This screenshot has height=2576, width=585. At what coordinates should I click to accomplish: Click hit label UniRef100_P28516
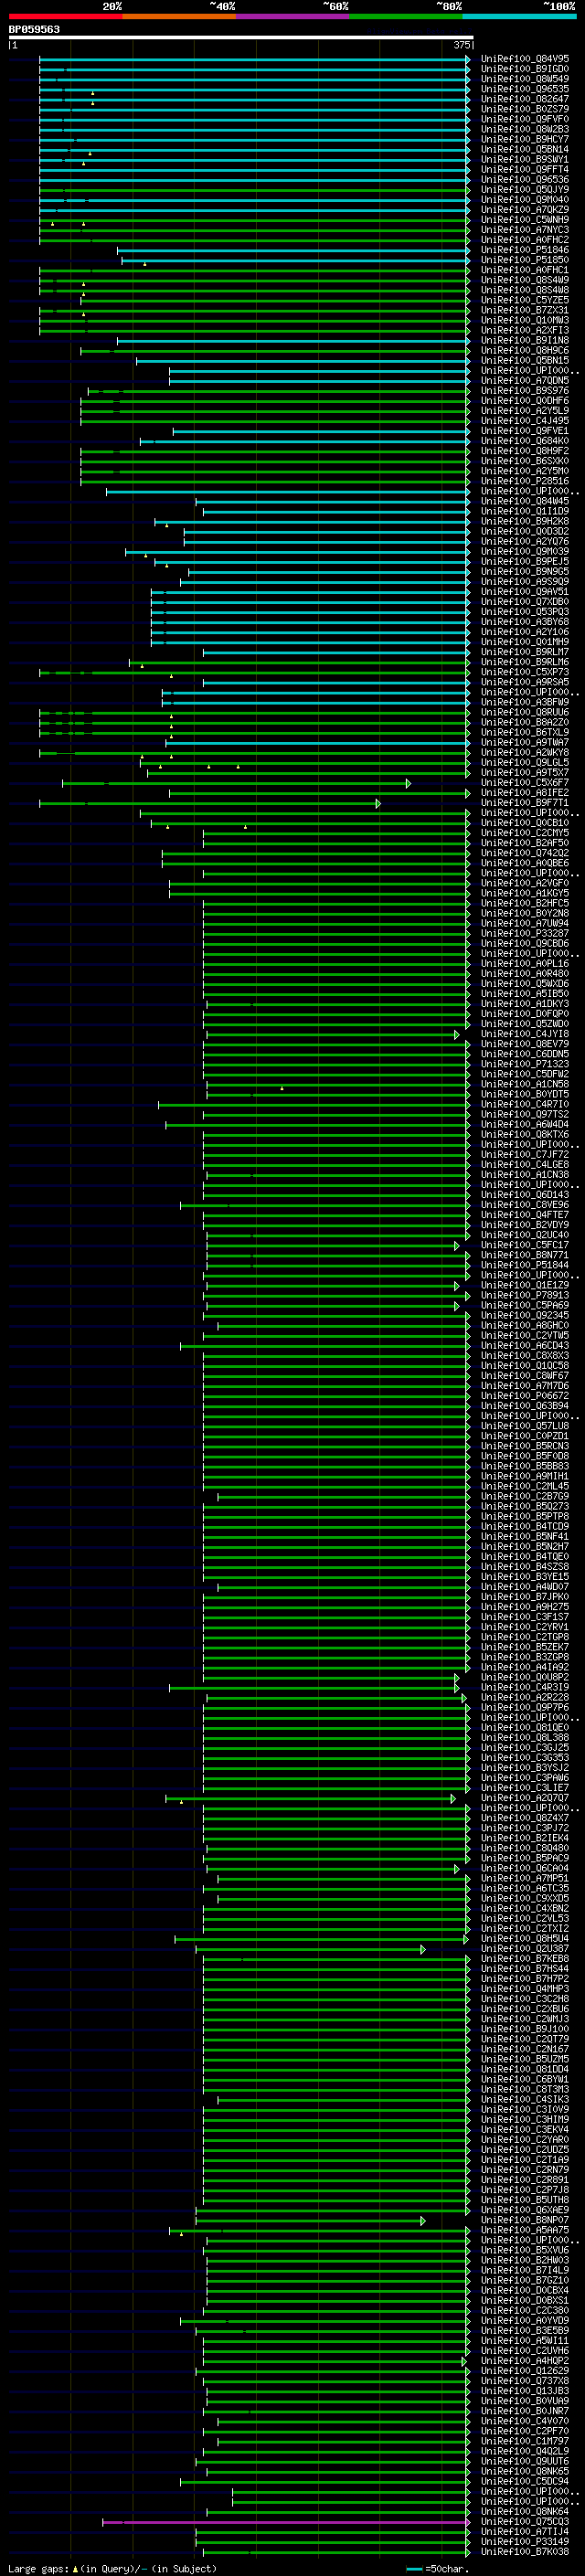pyautogui.click(x=525, y=481)
